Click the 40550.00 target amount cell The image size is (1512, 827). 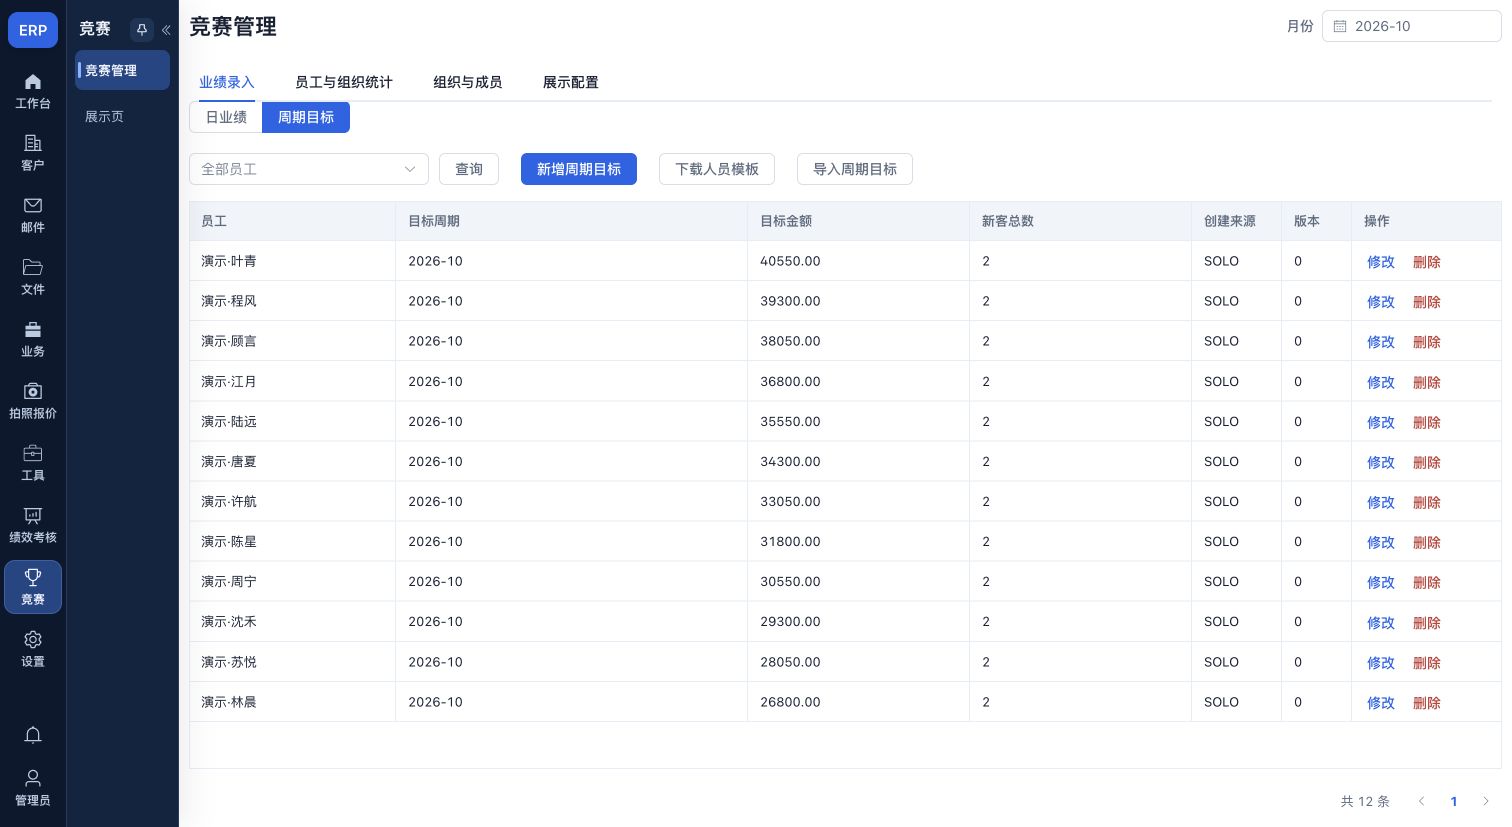pyautogui.click(x=858, y=261)
